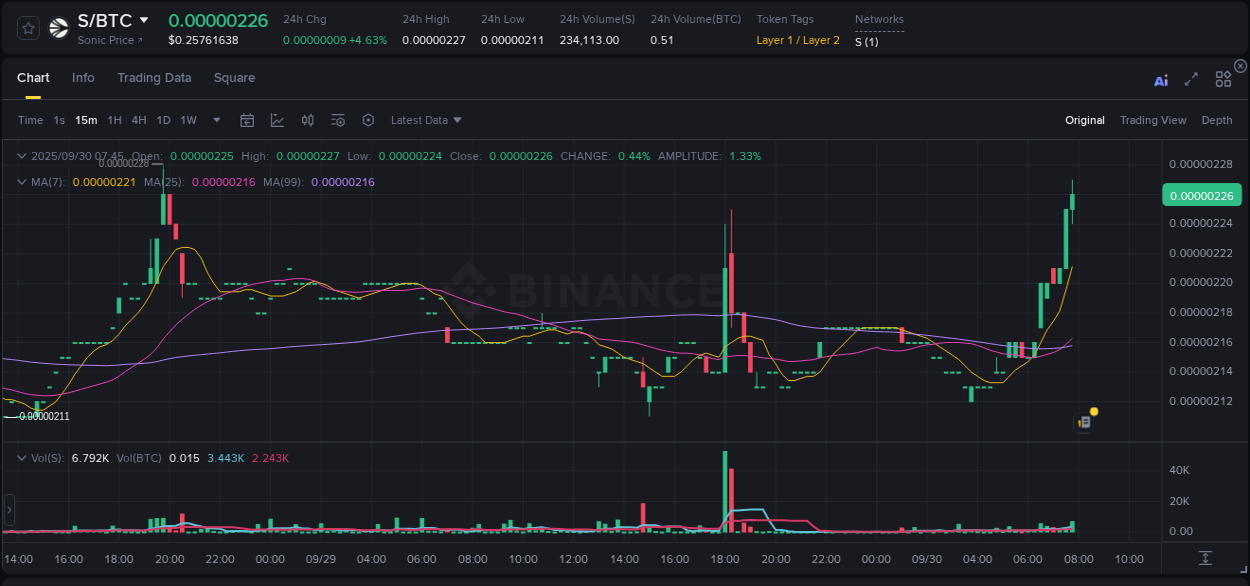Open the chart style icon

(277, 119)
